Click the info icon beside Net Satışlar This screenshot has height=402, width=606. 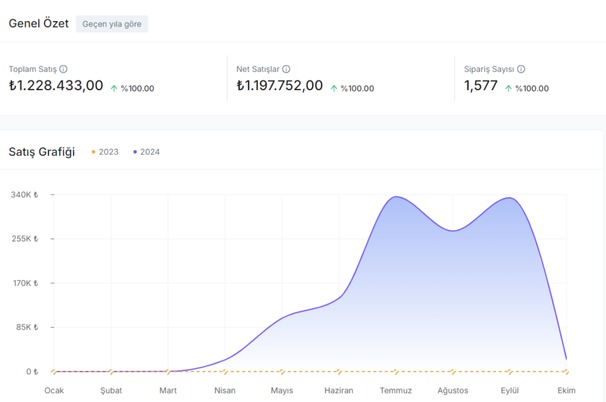coord(286,69)
